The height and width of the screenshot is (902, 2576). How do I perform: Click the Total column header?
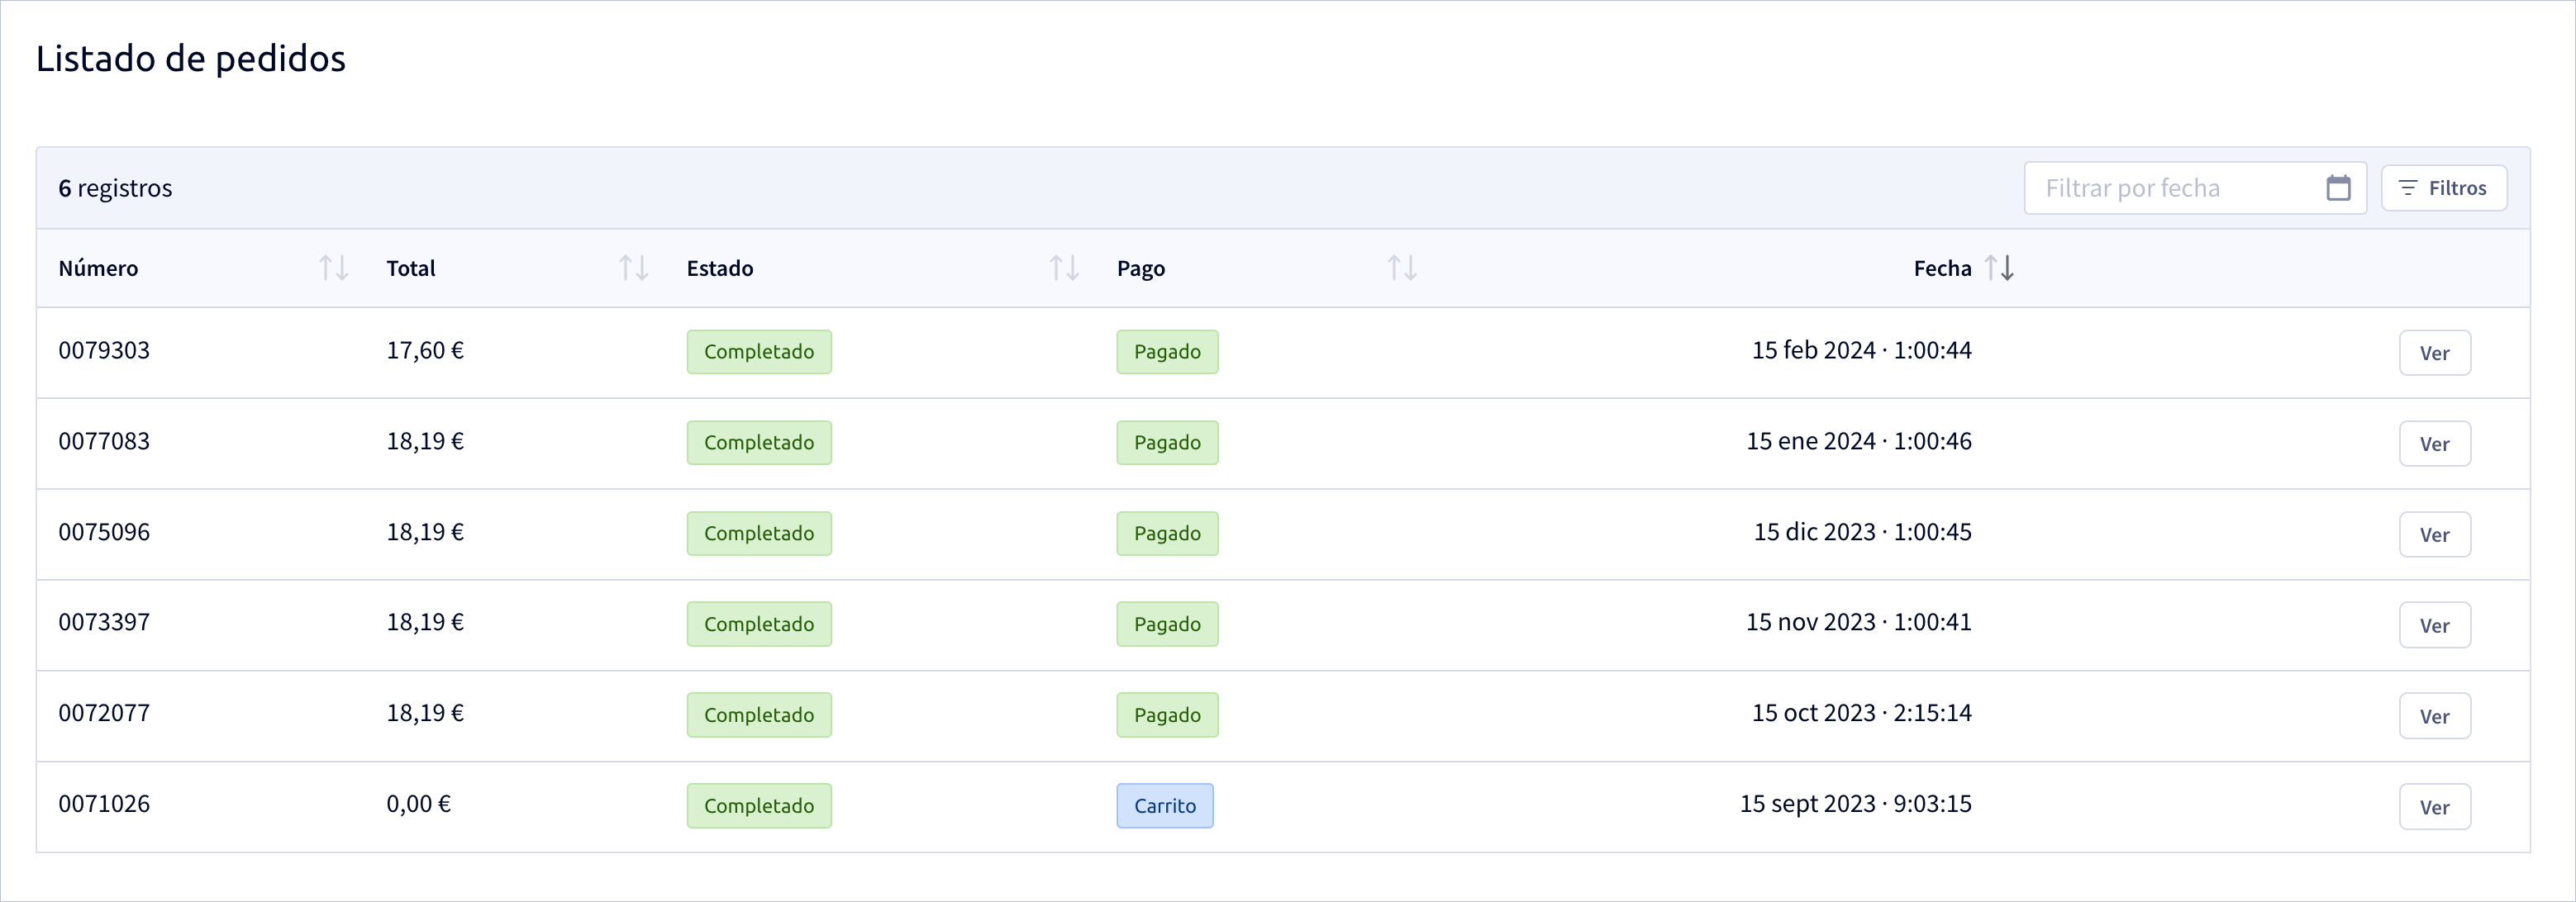pos(411,268)
